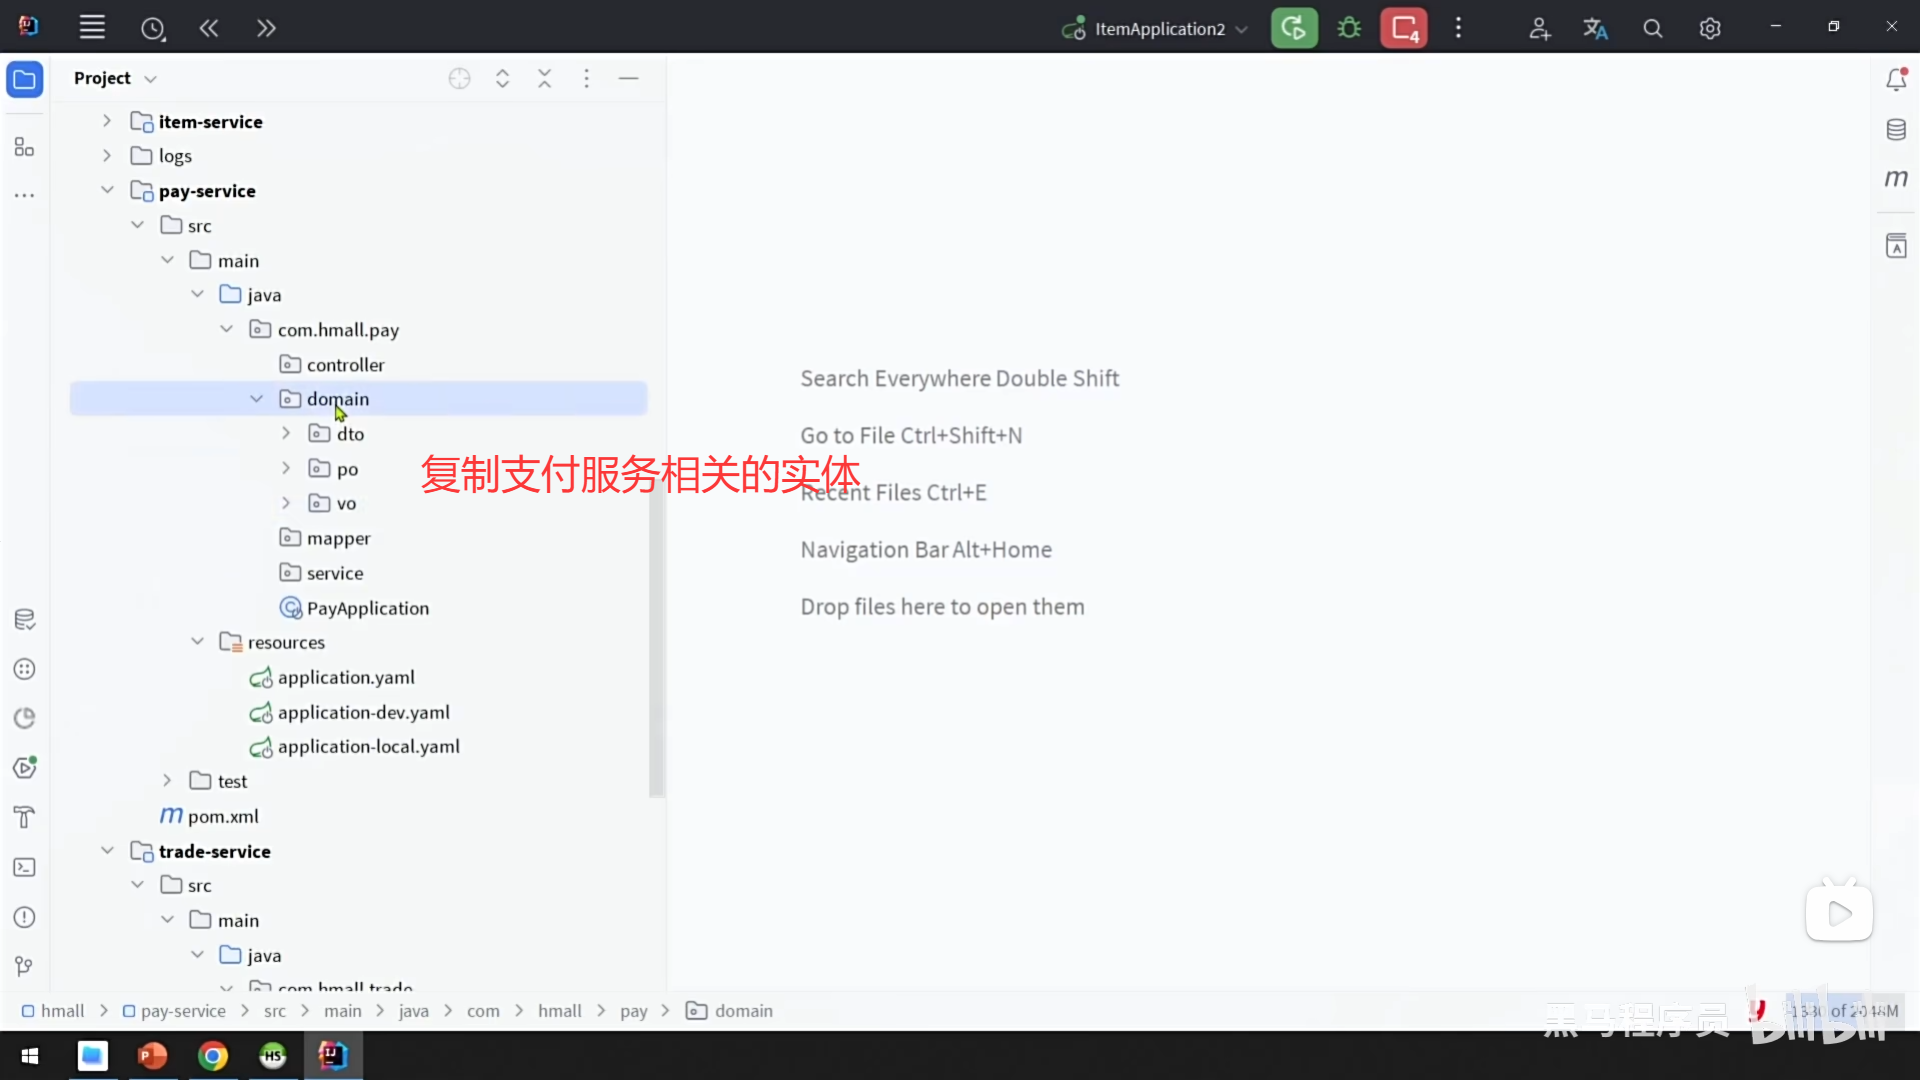
Task: Open the Code With Me user icon
Action: [1539, 28]
